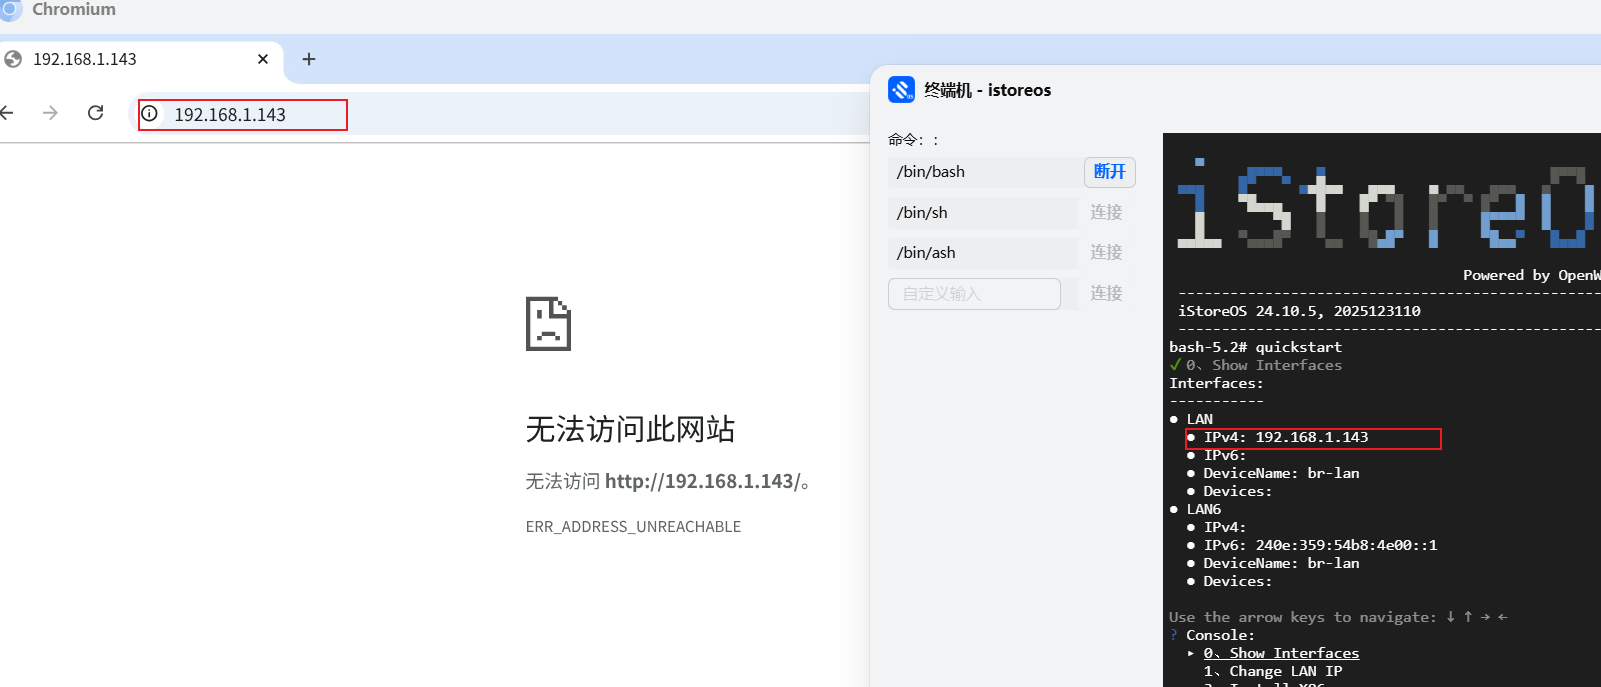The width and height of the screenshot is (1601, 687).
Task: Select the 0、Show Interfaces console option
Action: (x=1281, y=653)
